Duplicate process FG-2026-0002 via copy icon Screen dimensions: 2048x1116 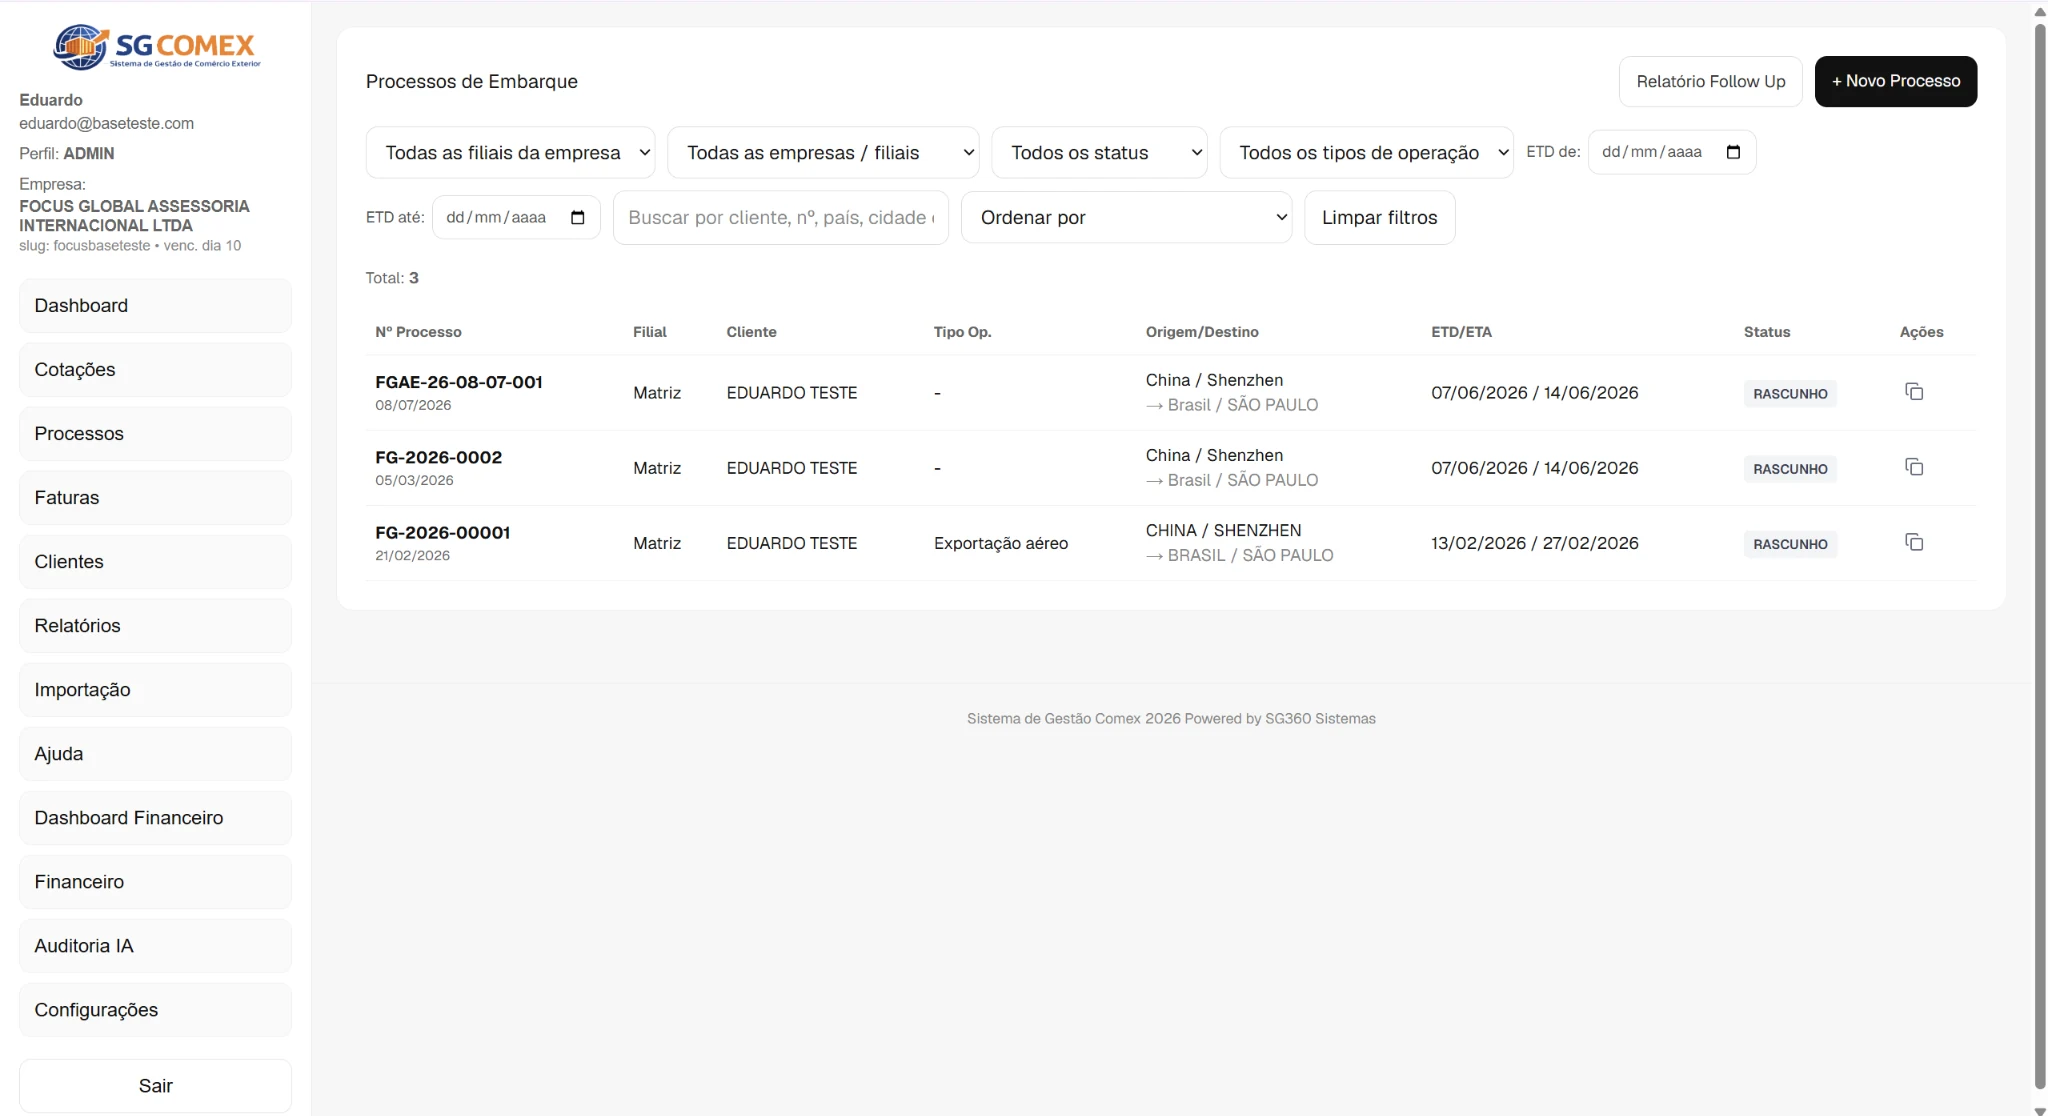[x=1914, y=467]
